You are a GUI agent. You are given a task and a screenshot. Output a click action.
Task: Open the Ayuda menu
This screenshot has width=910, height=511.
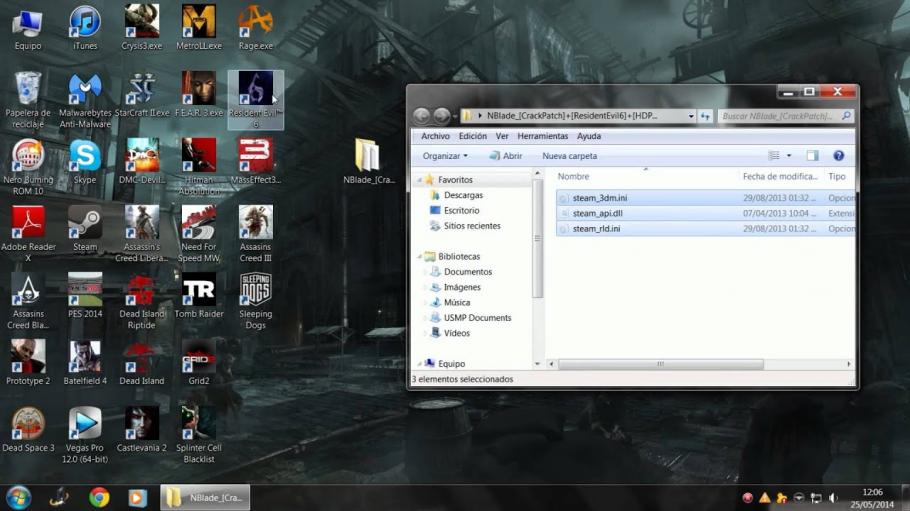point(588,136)
